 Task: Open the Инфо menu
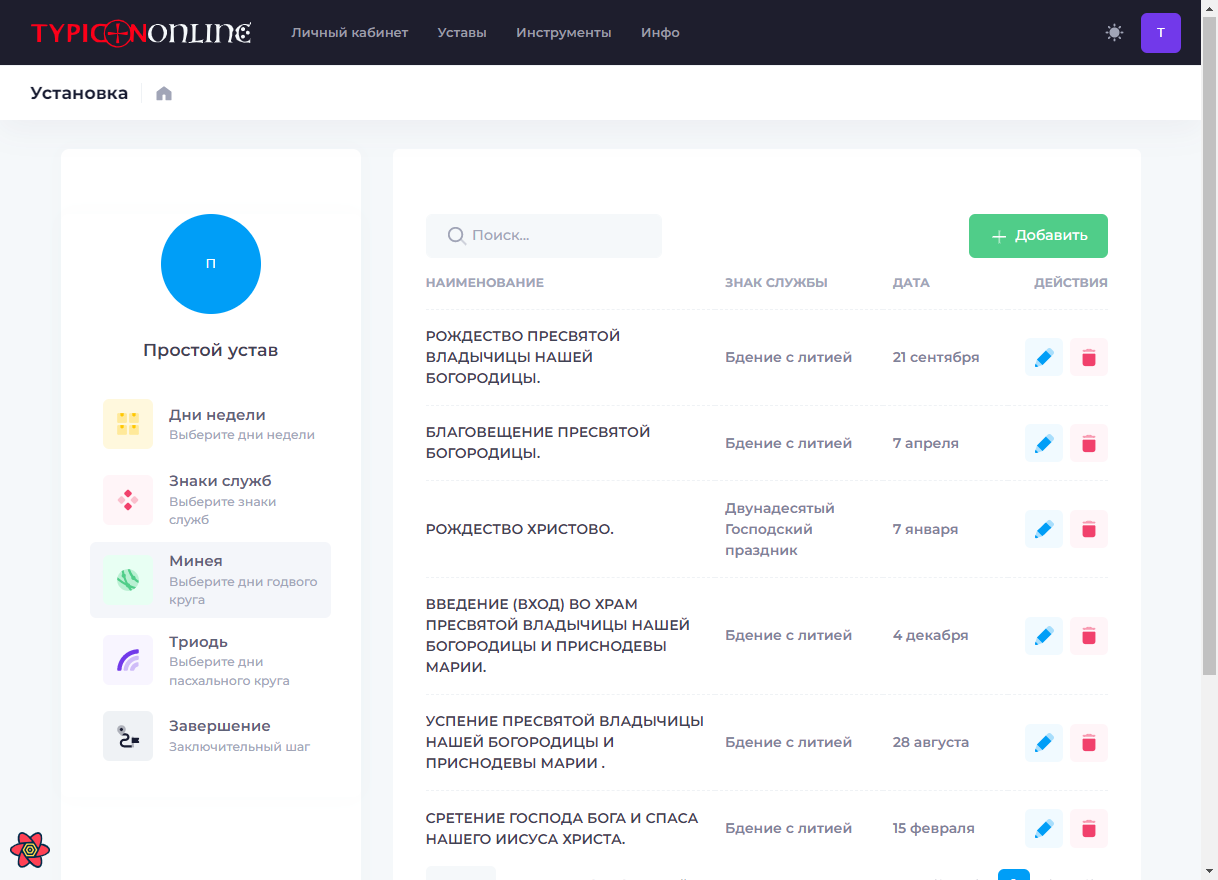pos(660,33)
